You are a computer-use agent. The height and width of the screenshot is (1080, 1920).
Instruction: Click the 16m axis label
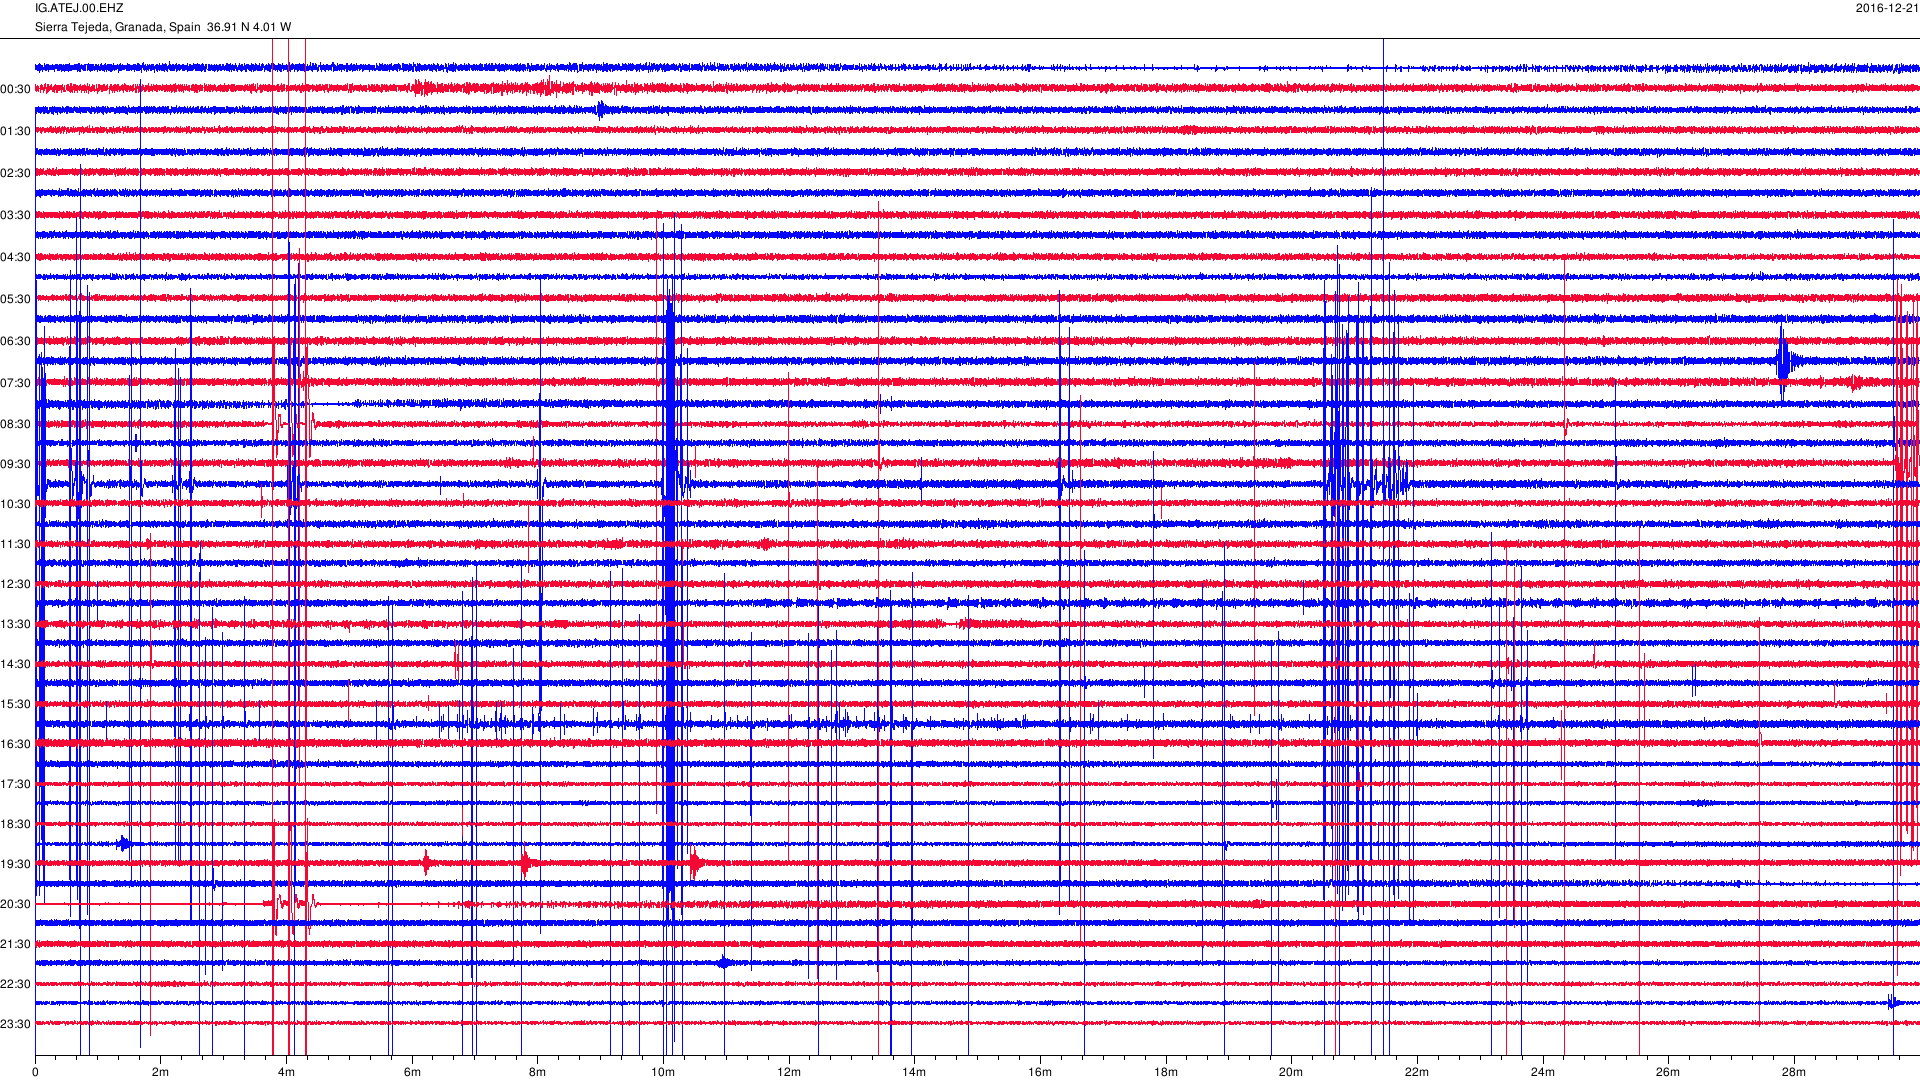[x=1040, y=1072]
